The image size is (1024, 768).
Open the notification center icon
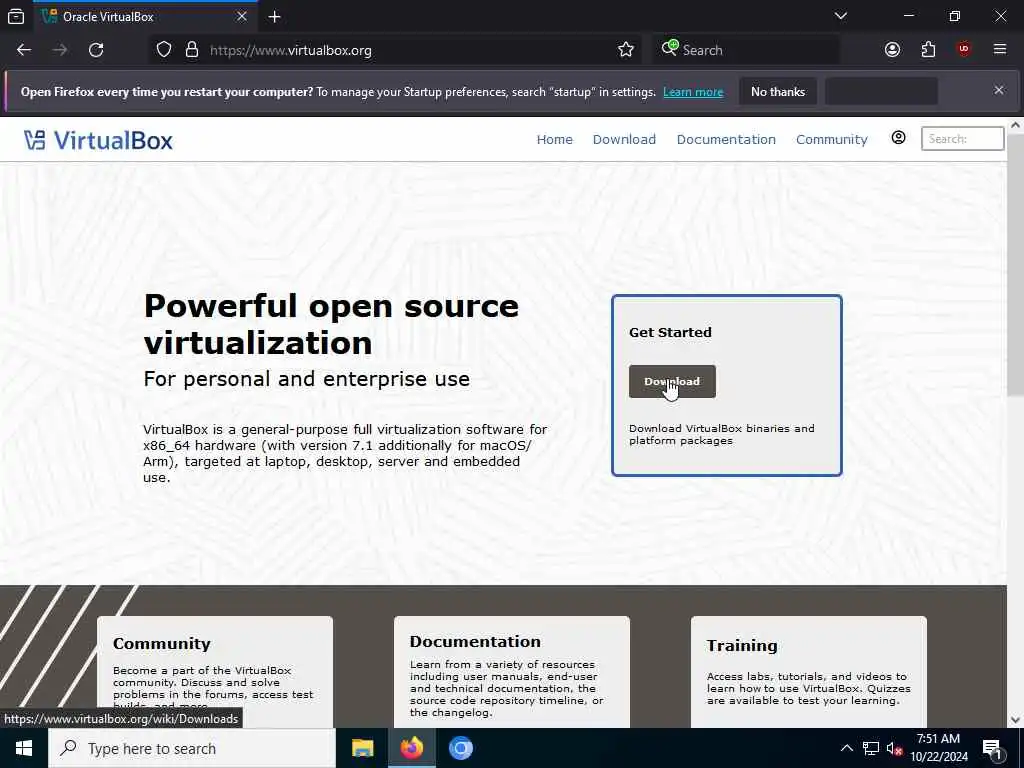[x=993, y=749]
